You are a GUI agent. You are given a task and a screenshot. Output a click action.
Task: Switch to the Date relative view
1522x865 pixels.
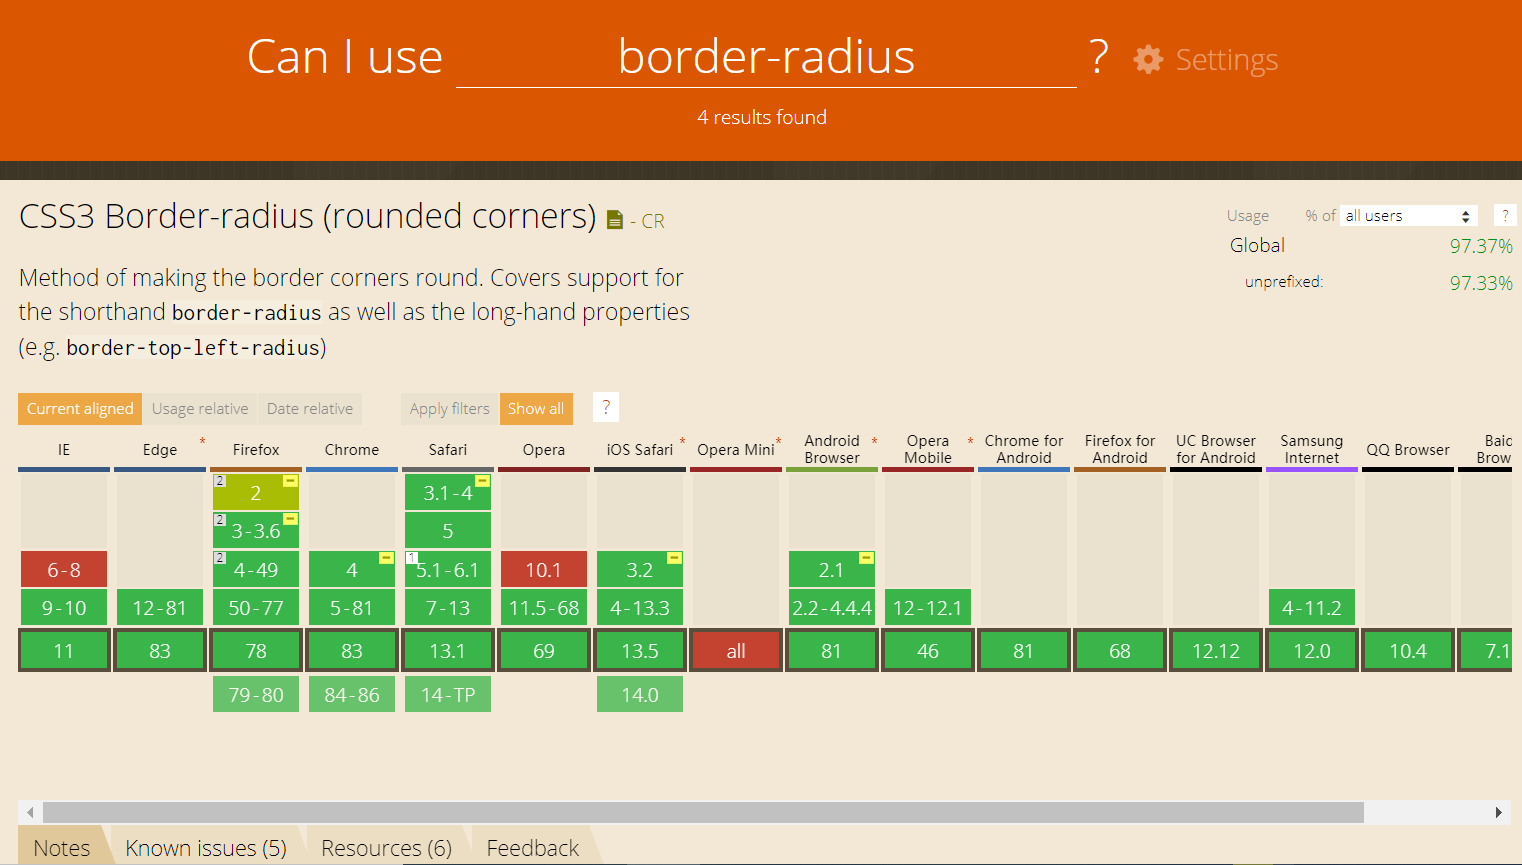point(310,408)
